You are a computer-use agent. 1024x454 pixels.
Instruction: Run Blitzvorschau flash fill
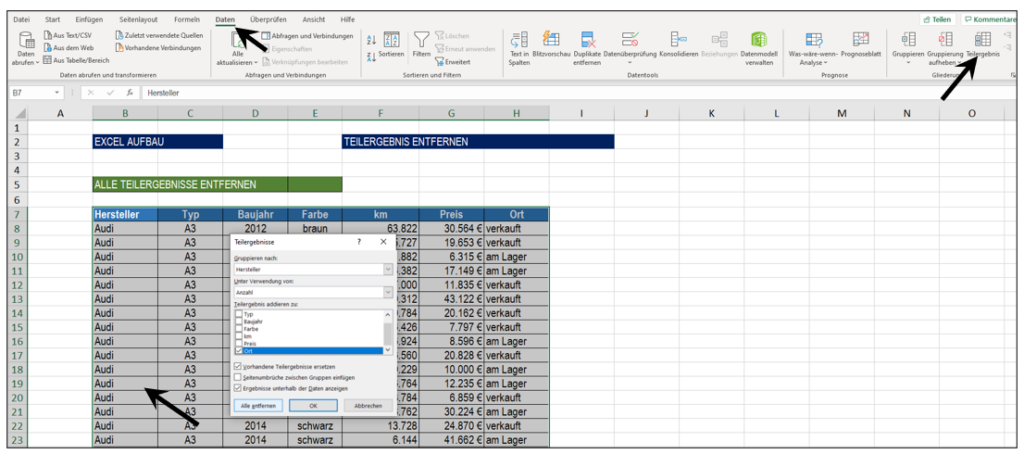551,44
